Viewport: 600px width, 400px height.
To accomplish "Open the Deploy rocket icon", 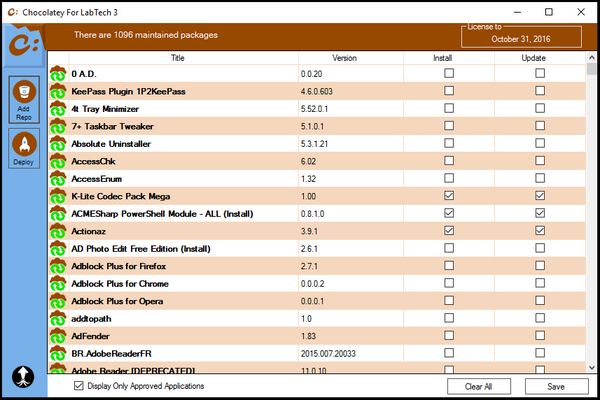I will [x=24, y=149].
